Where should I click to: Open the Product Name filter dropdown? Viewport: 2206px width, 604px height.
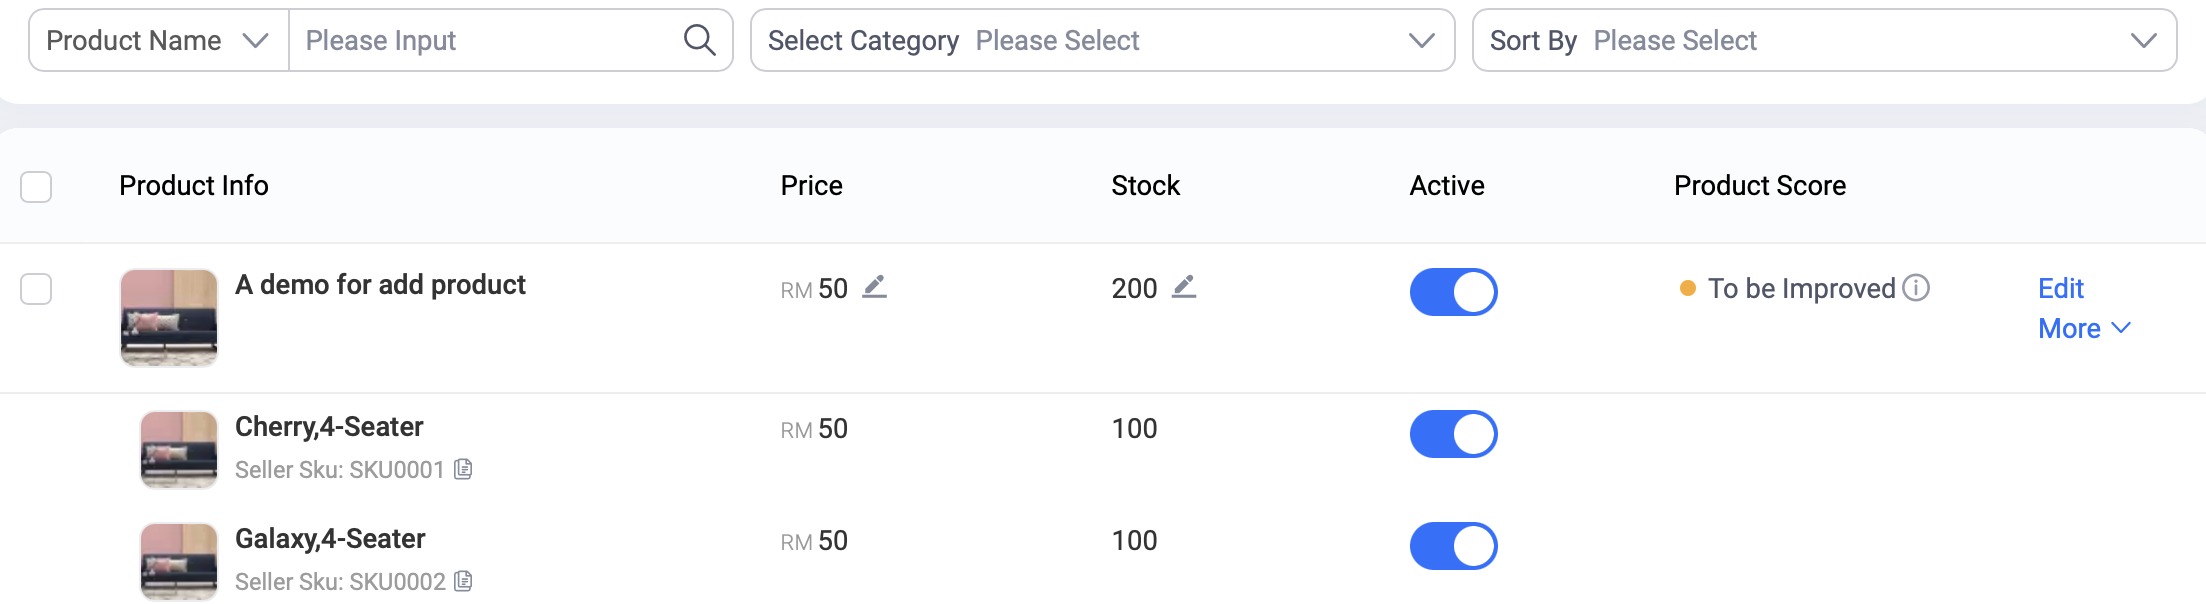click(x=158, y=40)
